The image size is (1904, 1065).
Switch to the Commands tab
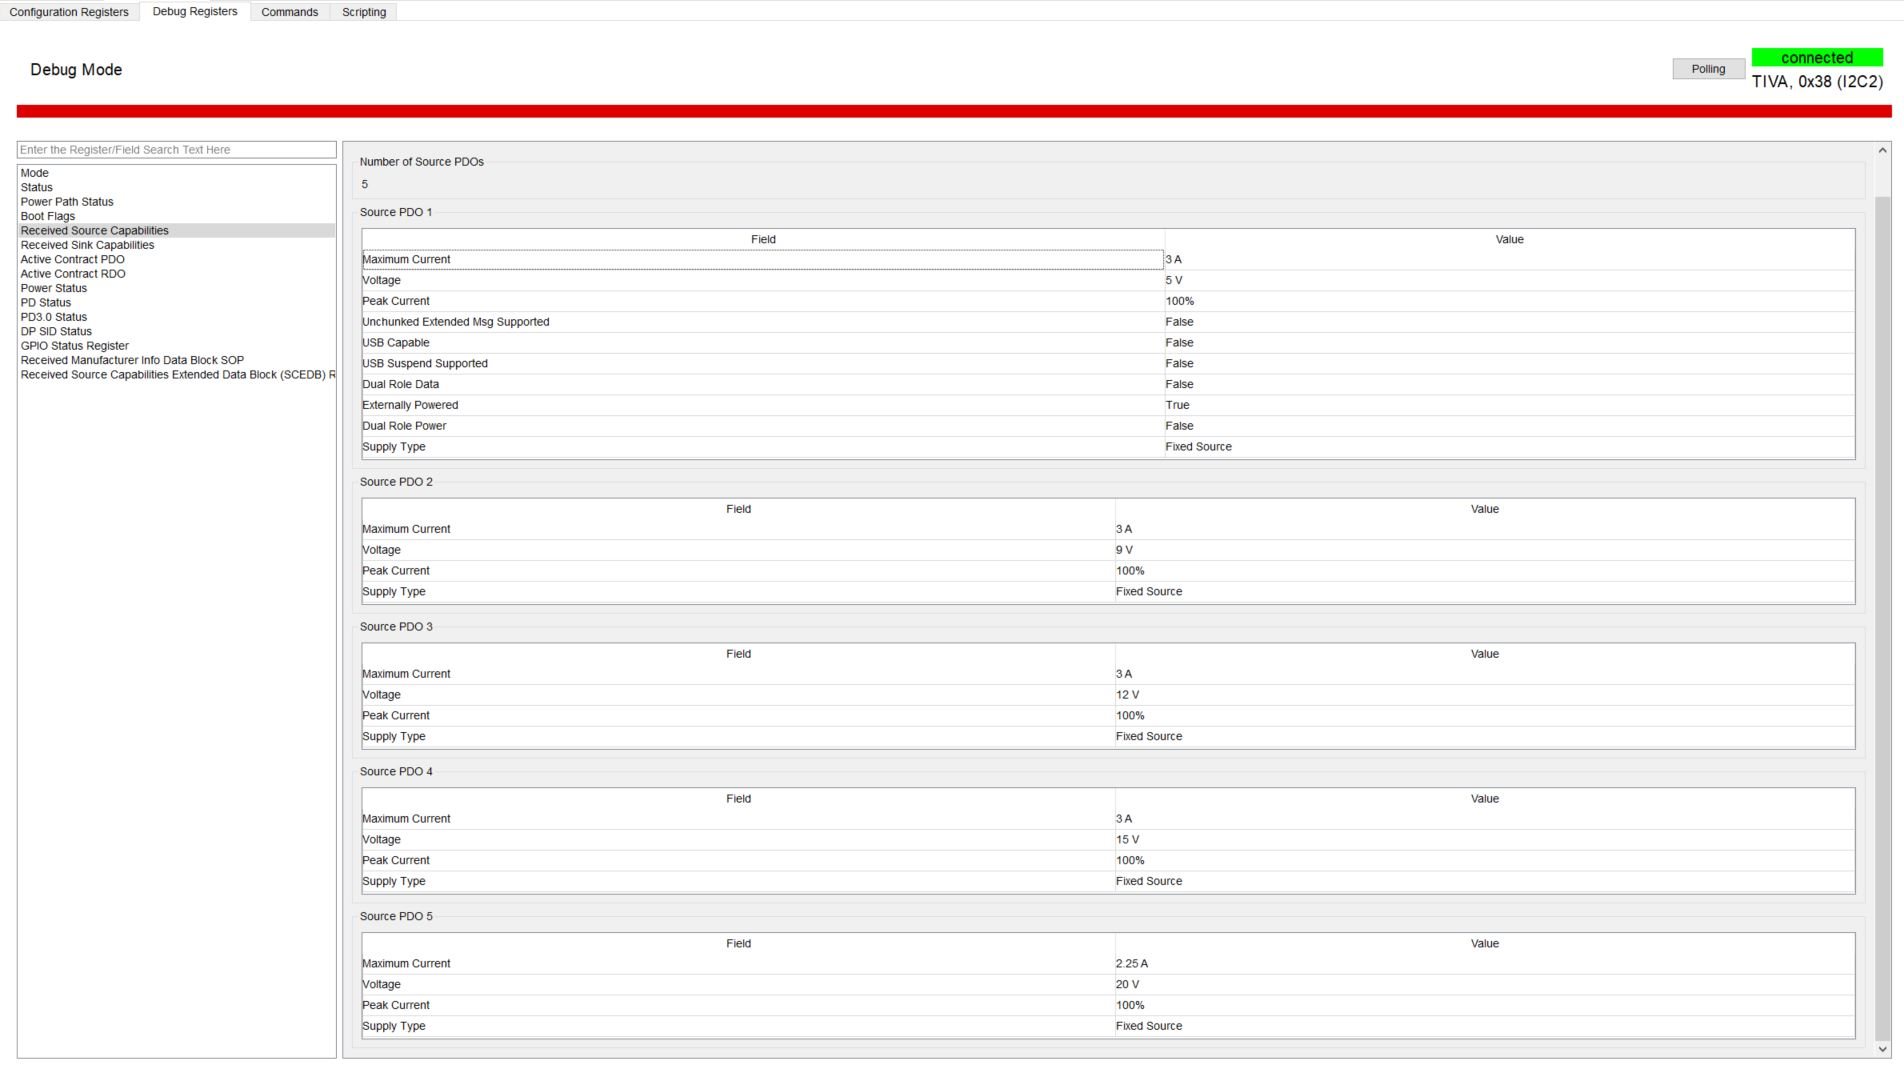(289, 11)
